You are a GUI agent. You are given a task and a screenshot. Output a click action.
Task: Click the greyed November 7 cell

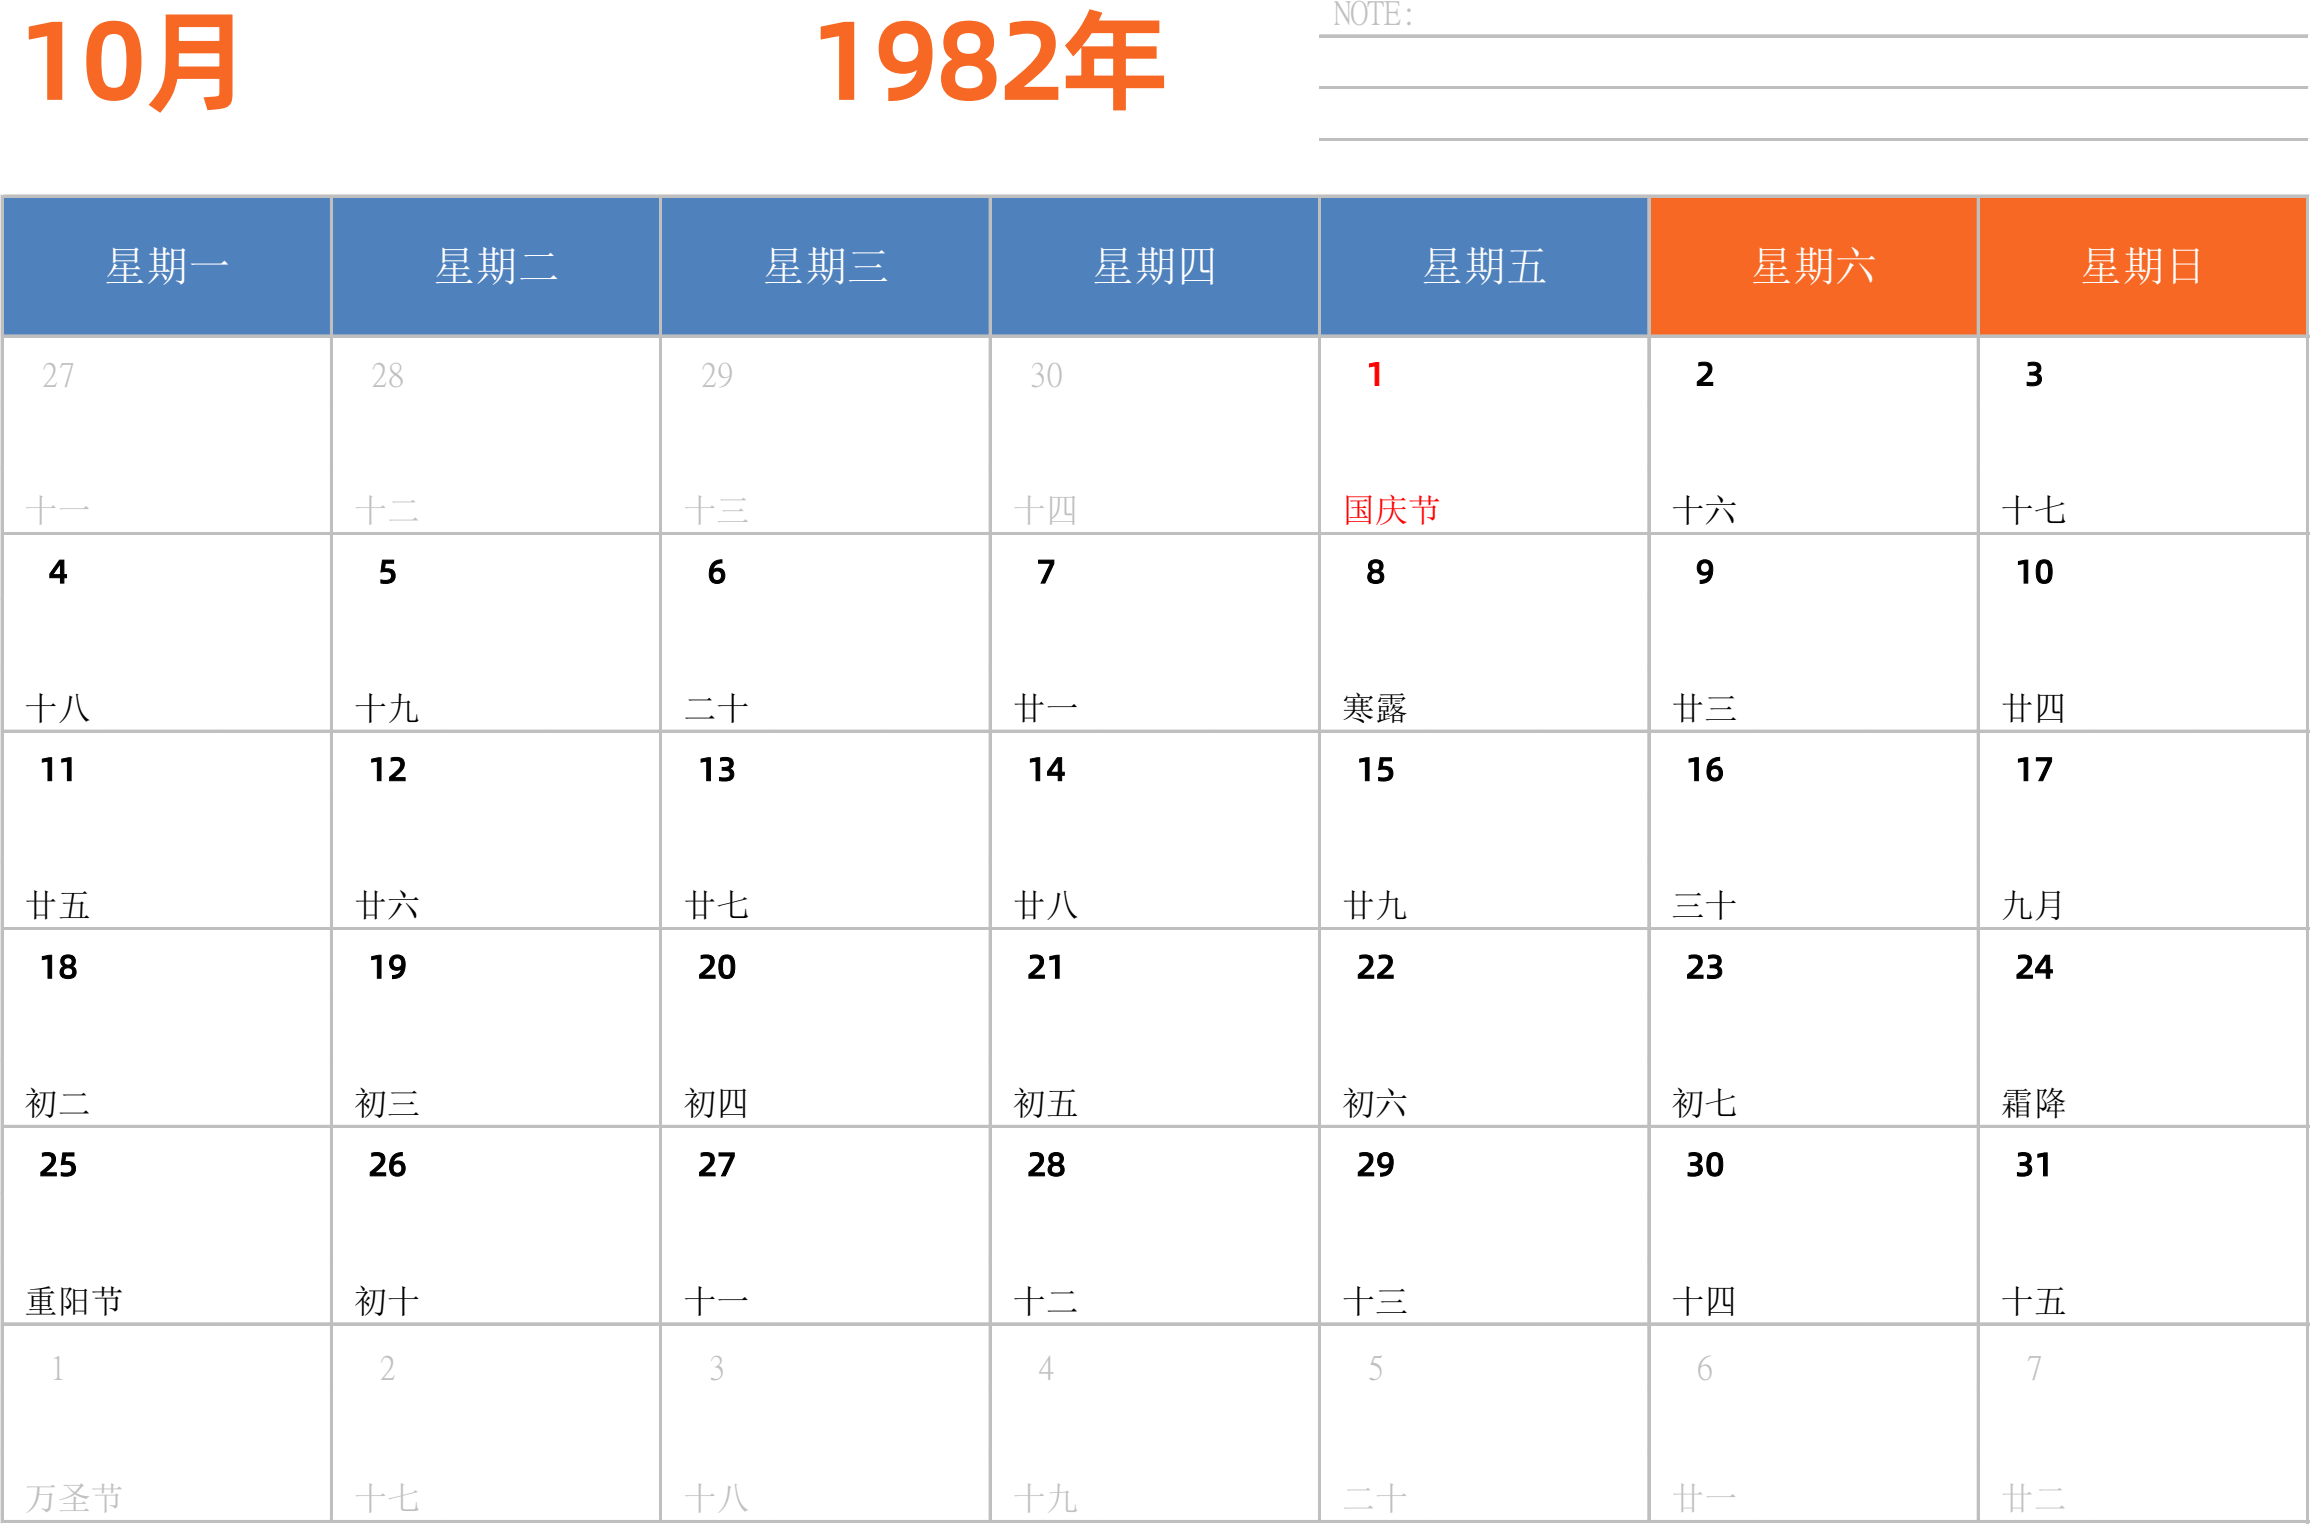(2142, 1424)
